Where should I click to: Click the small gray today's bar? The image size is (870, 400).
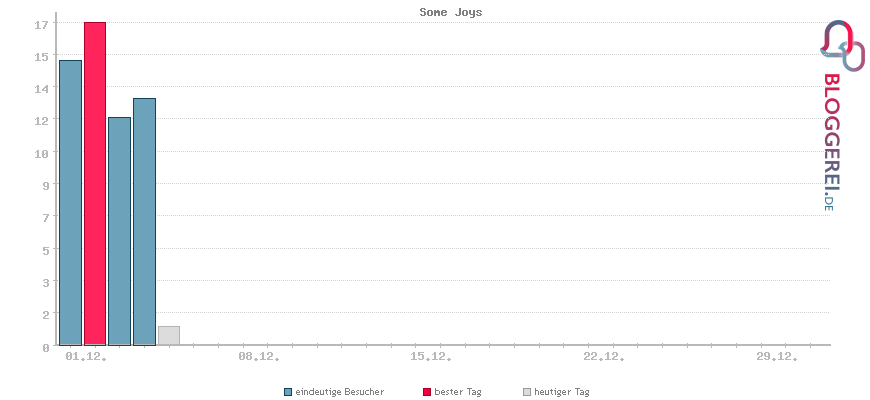pyautogui.click(x=169, y=336)
